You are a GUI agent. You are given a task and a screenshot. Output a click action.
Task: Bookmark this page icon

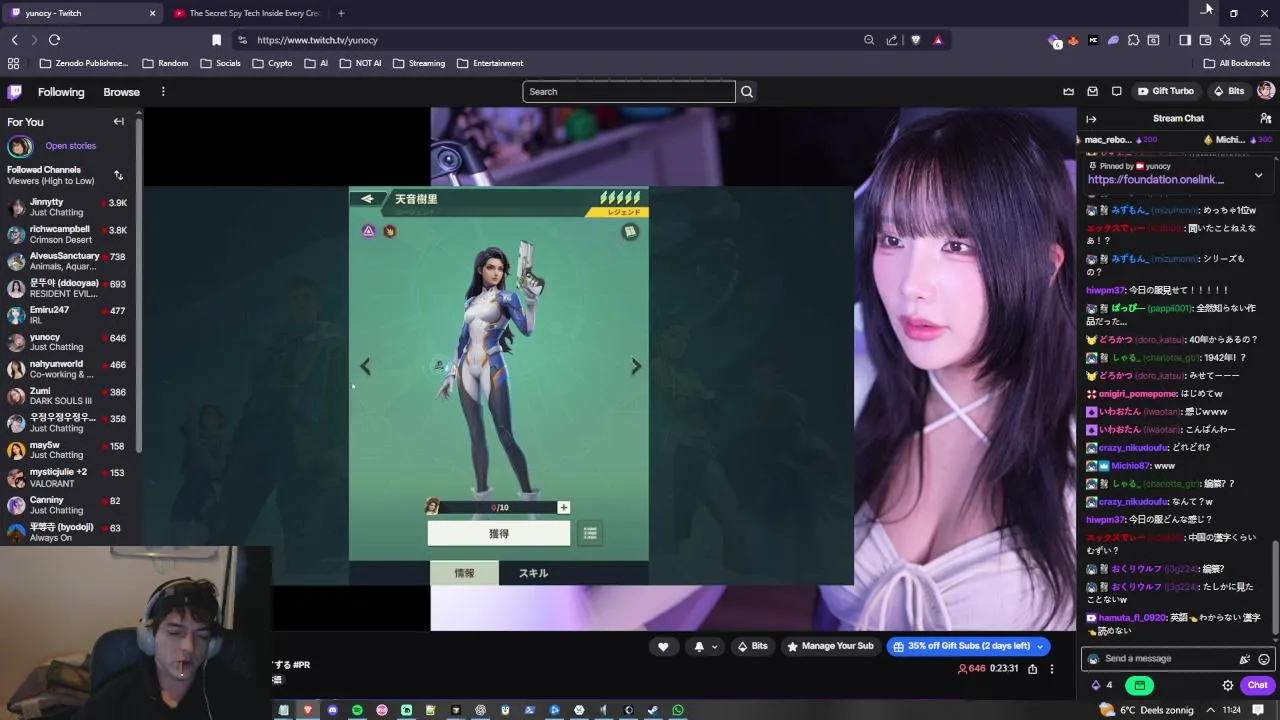[x=216, y=40]
